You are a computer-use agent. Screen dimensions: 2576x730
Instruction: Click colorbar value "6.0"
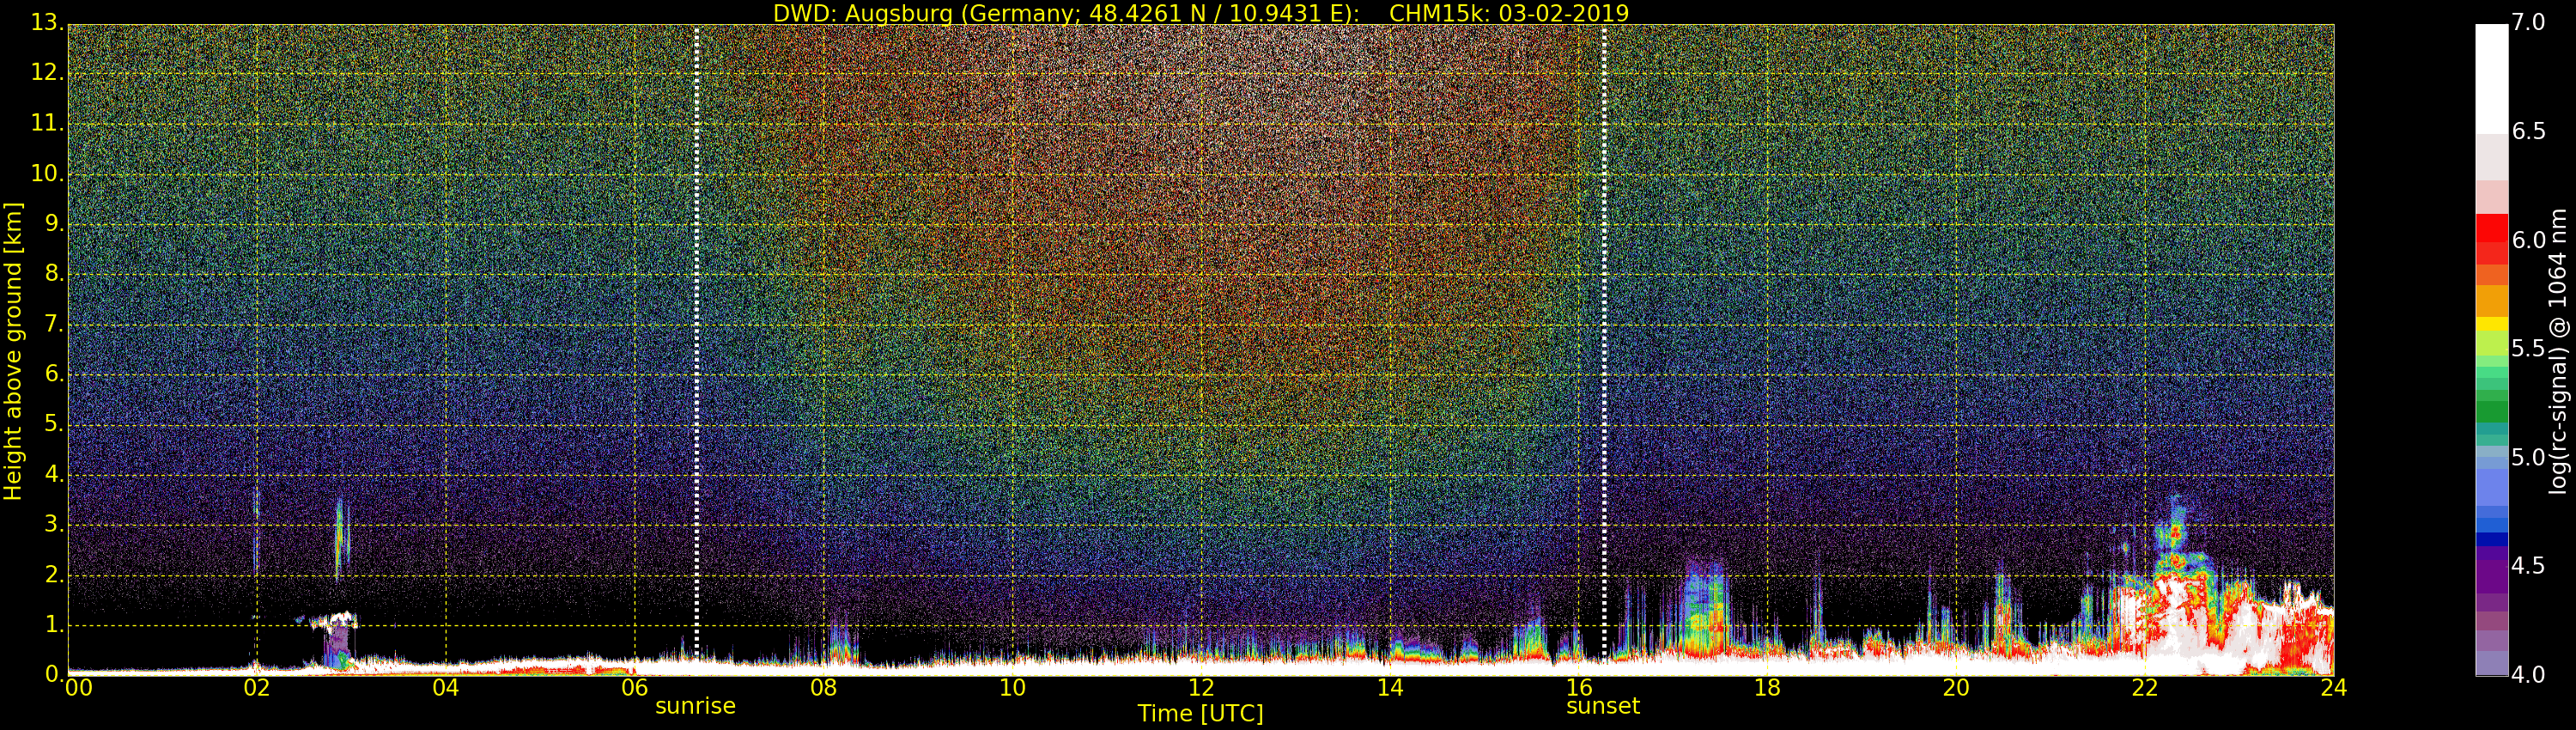click(2529, 240)
